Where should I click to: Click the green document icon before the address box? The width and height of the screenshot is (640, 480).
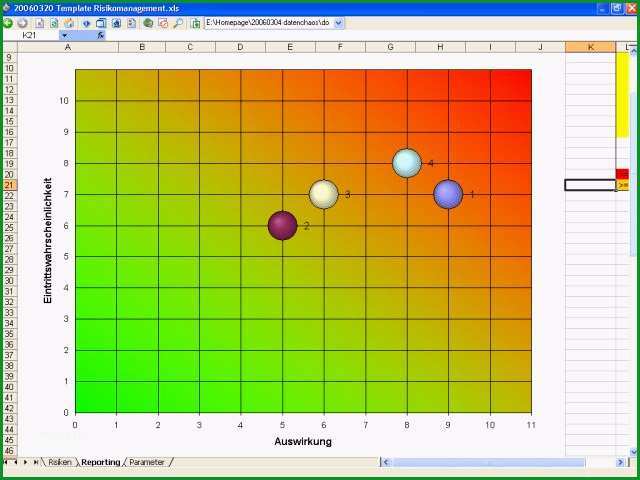pos(196,23)
